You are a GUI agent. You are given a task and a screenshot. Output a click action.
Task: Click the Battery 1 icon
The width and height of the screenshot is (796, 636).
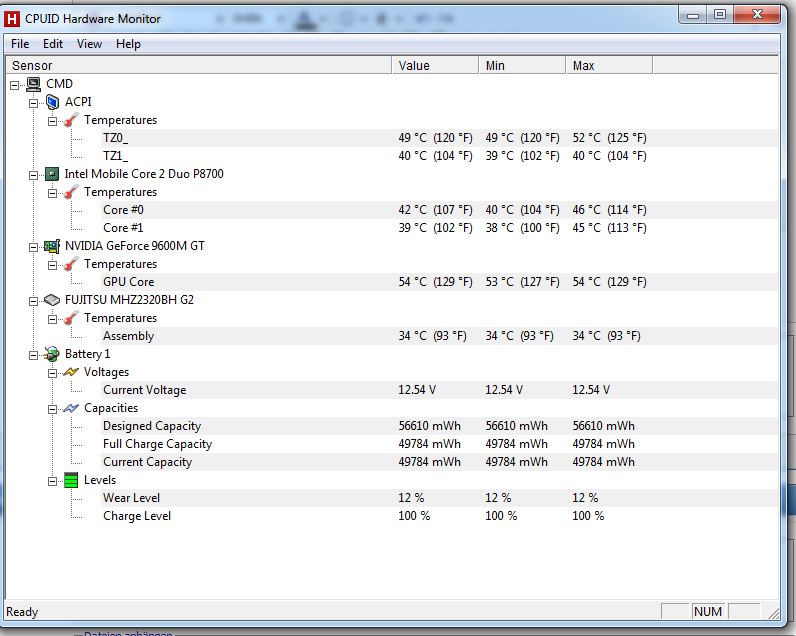coord(52,354)
